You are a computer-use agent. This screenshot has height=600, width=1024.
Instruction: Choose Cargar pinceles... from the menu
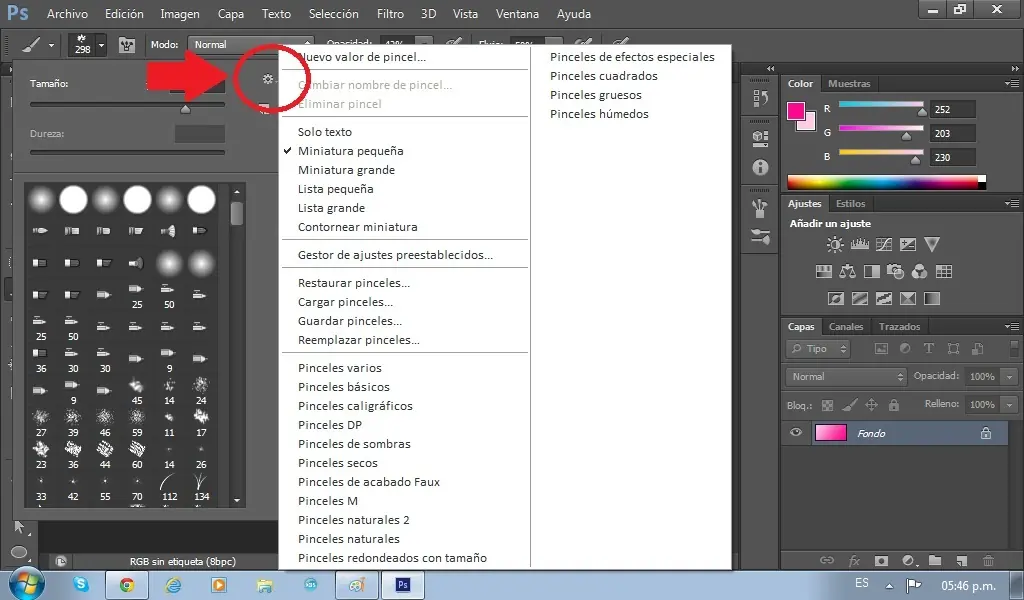[x=345, y=302]
